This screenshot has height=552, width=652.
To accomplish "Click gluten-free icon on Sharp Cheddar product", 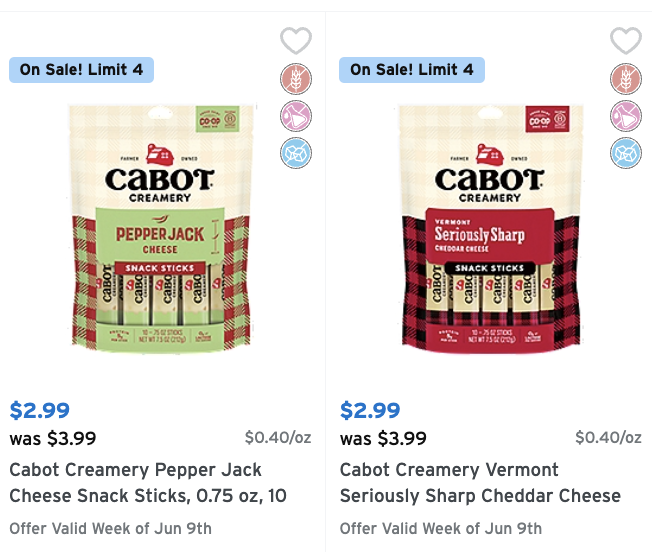I will tap(626, 79).
